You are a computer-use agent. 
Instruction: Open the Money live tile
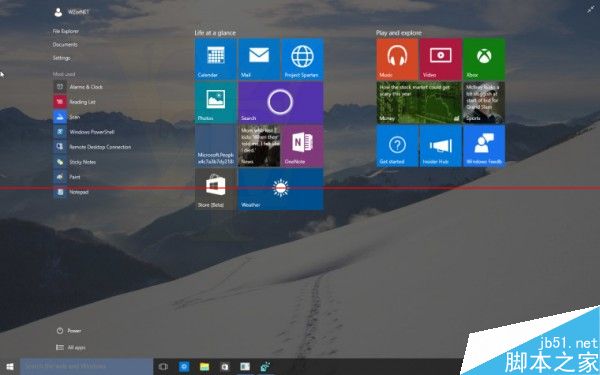[x=419, y=103]
